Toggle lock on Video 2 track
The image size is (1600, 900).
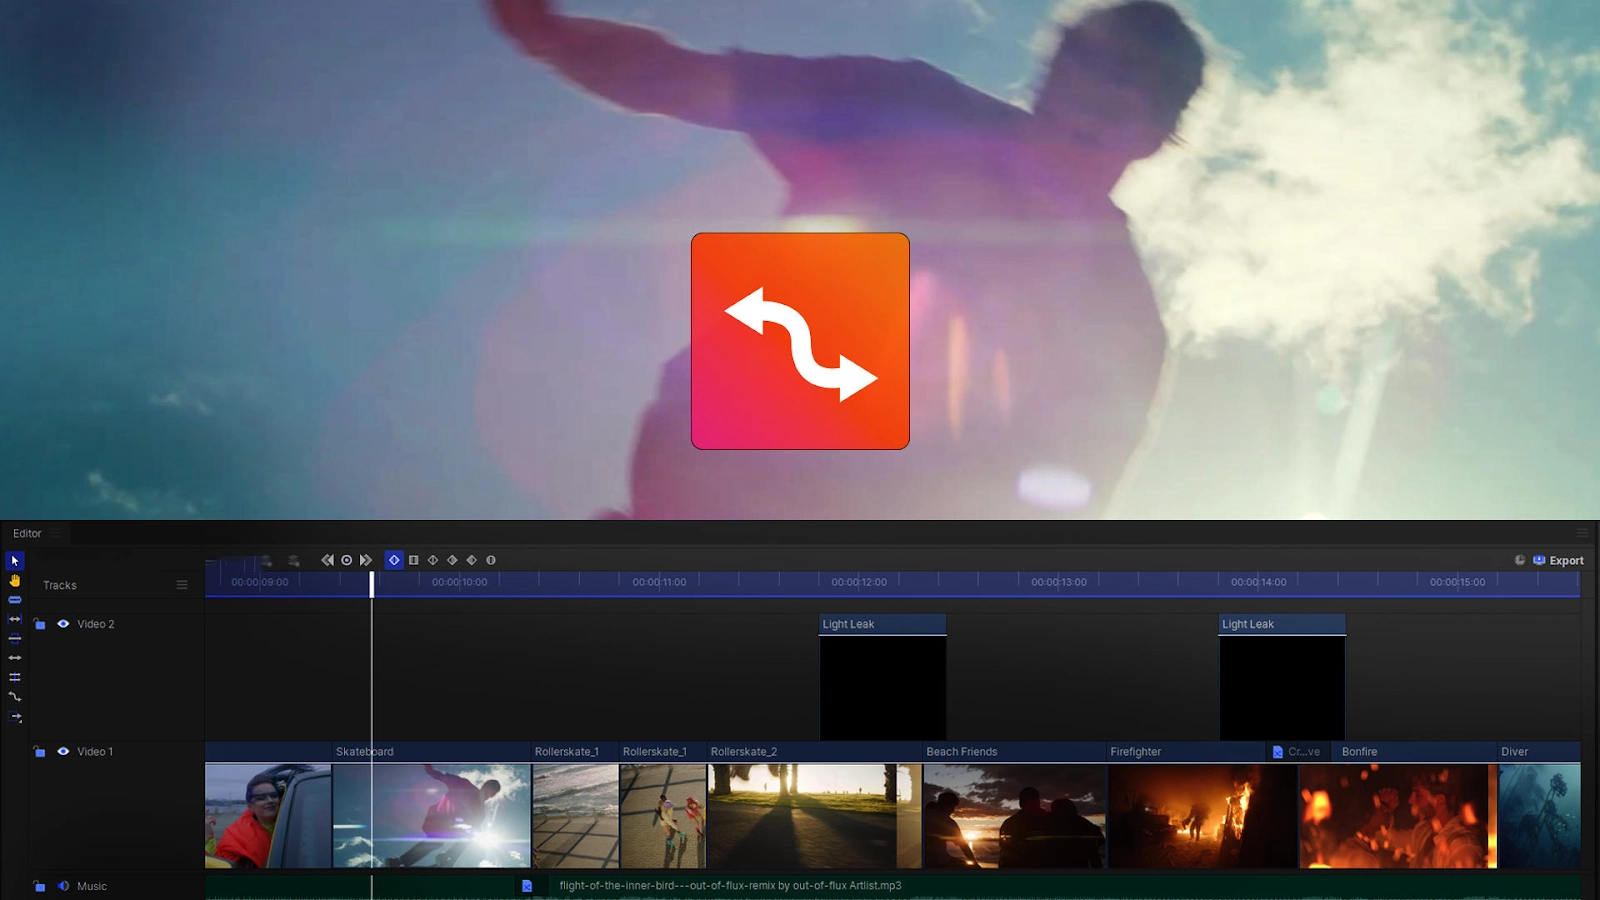[x=39, y=624]
